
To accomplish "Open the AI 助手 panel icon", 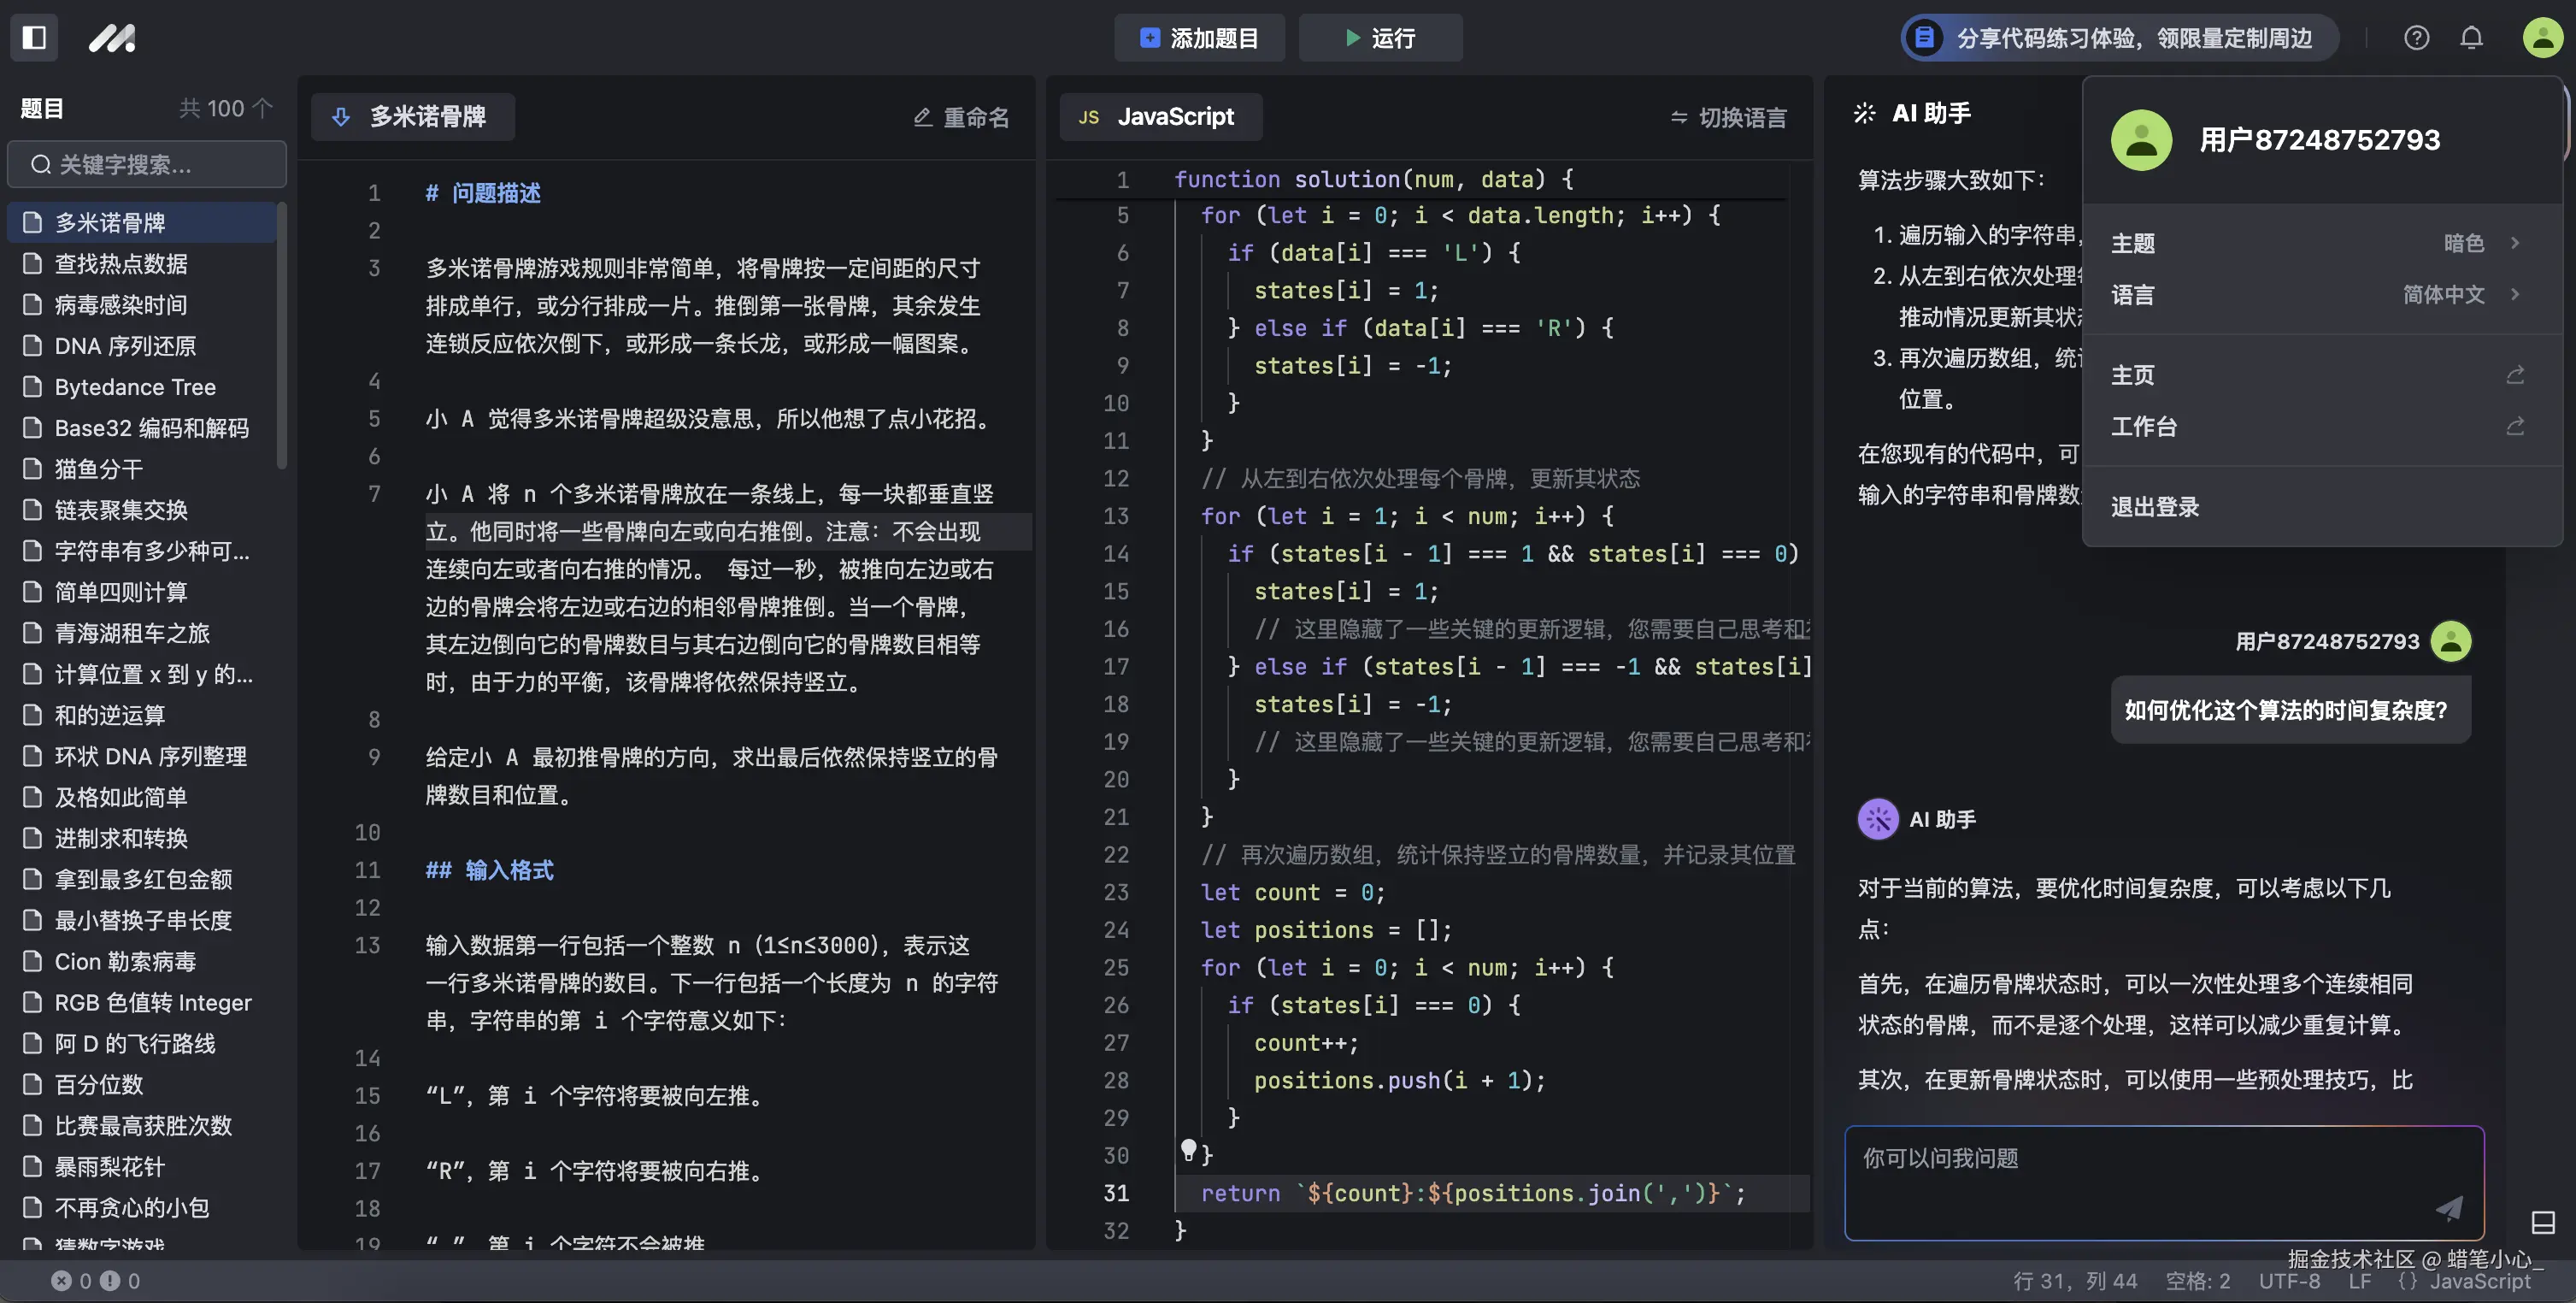I will [x=1865, y=113].
